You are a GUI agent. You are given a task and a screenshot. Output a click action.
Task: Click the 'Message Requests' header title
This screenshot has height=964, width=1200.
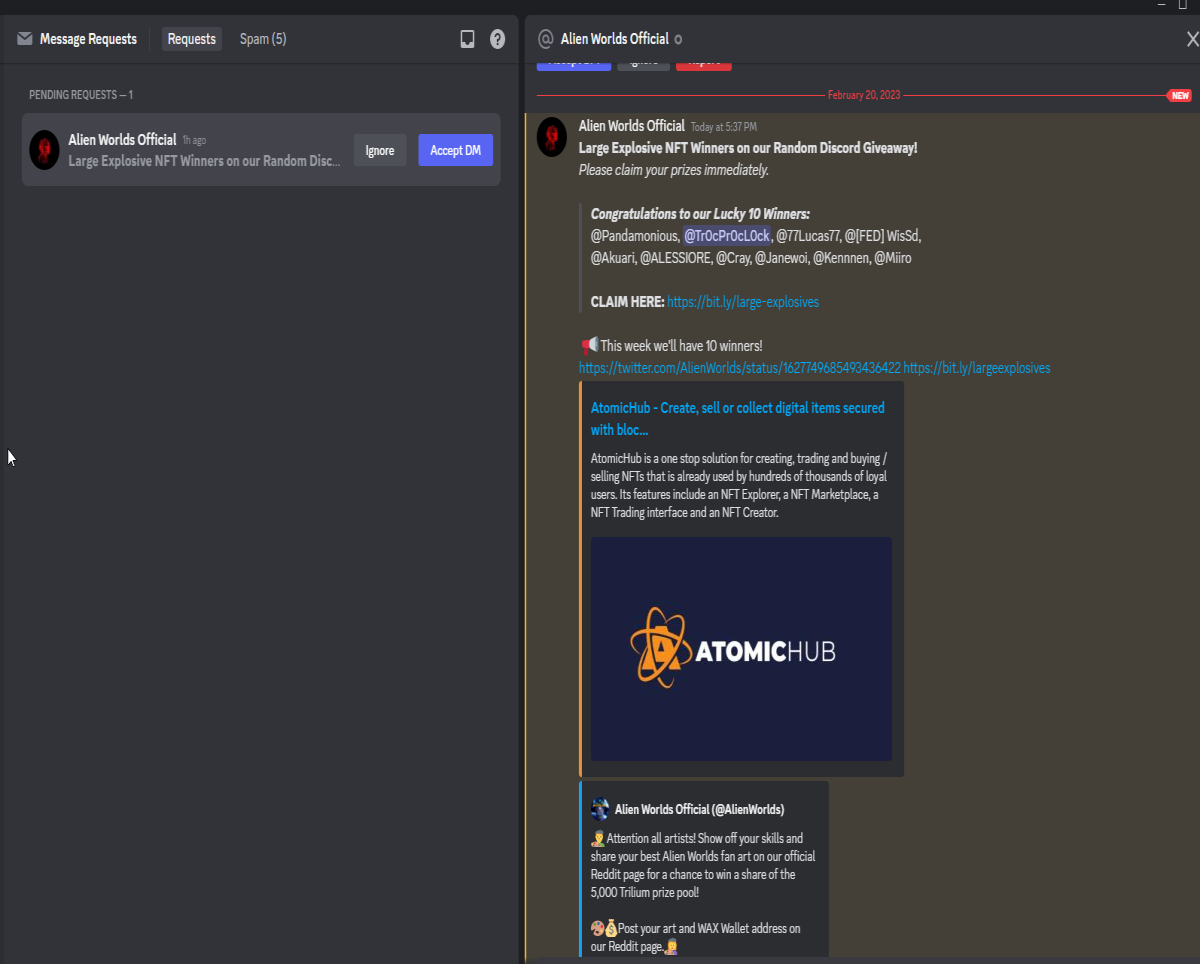(88, 39)
